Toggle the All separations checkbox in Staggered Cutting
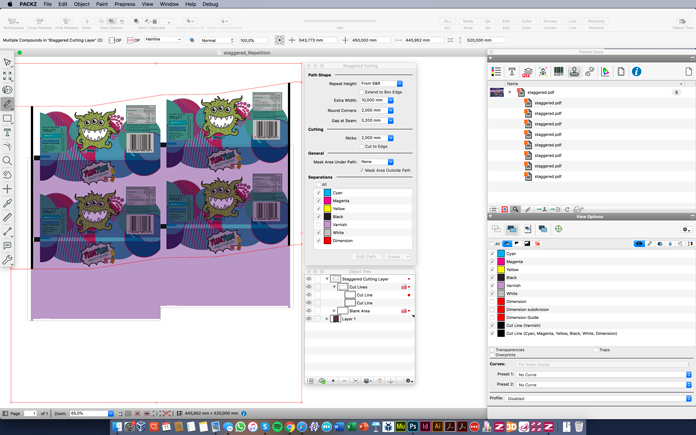The image size is (696, 435). coord(318,185)
